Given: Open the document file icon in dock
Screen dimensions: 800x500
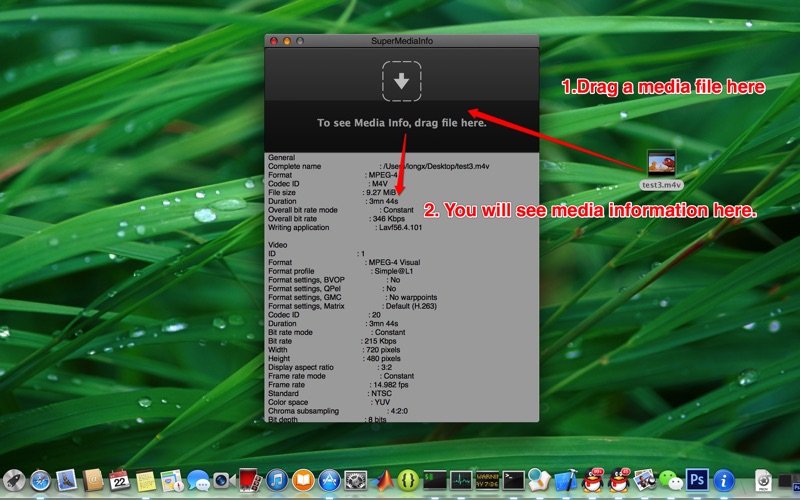Looking at the screenshot, I should (x=764, y=481).
